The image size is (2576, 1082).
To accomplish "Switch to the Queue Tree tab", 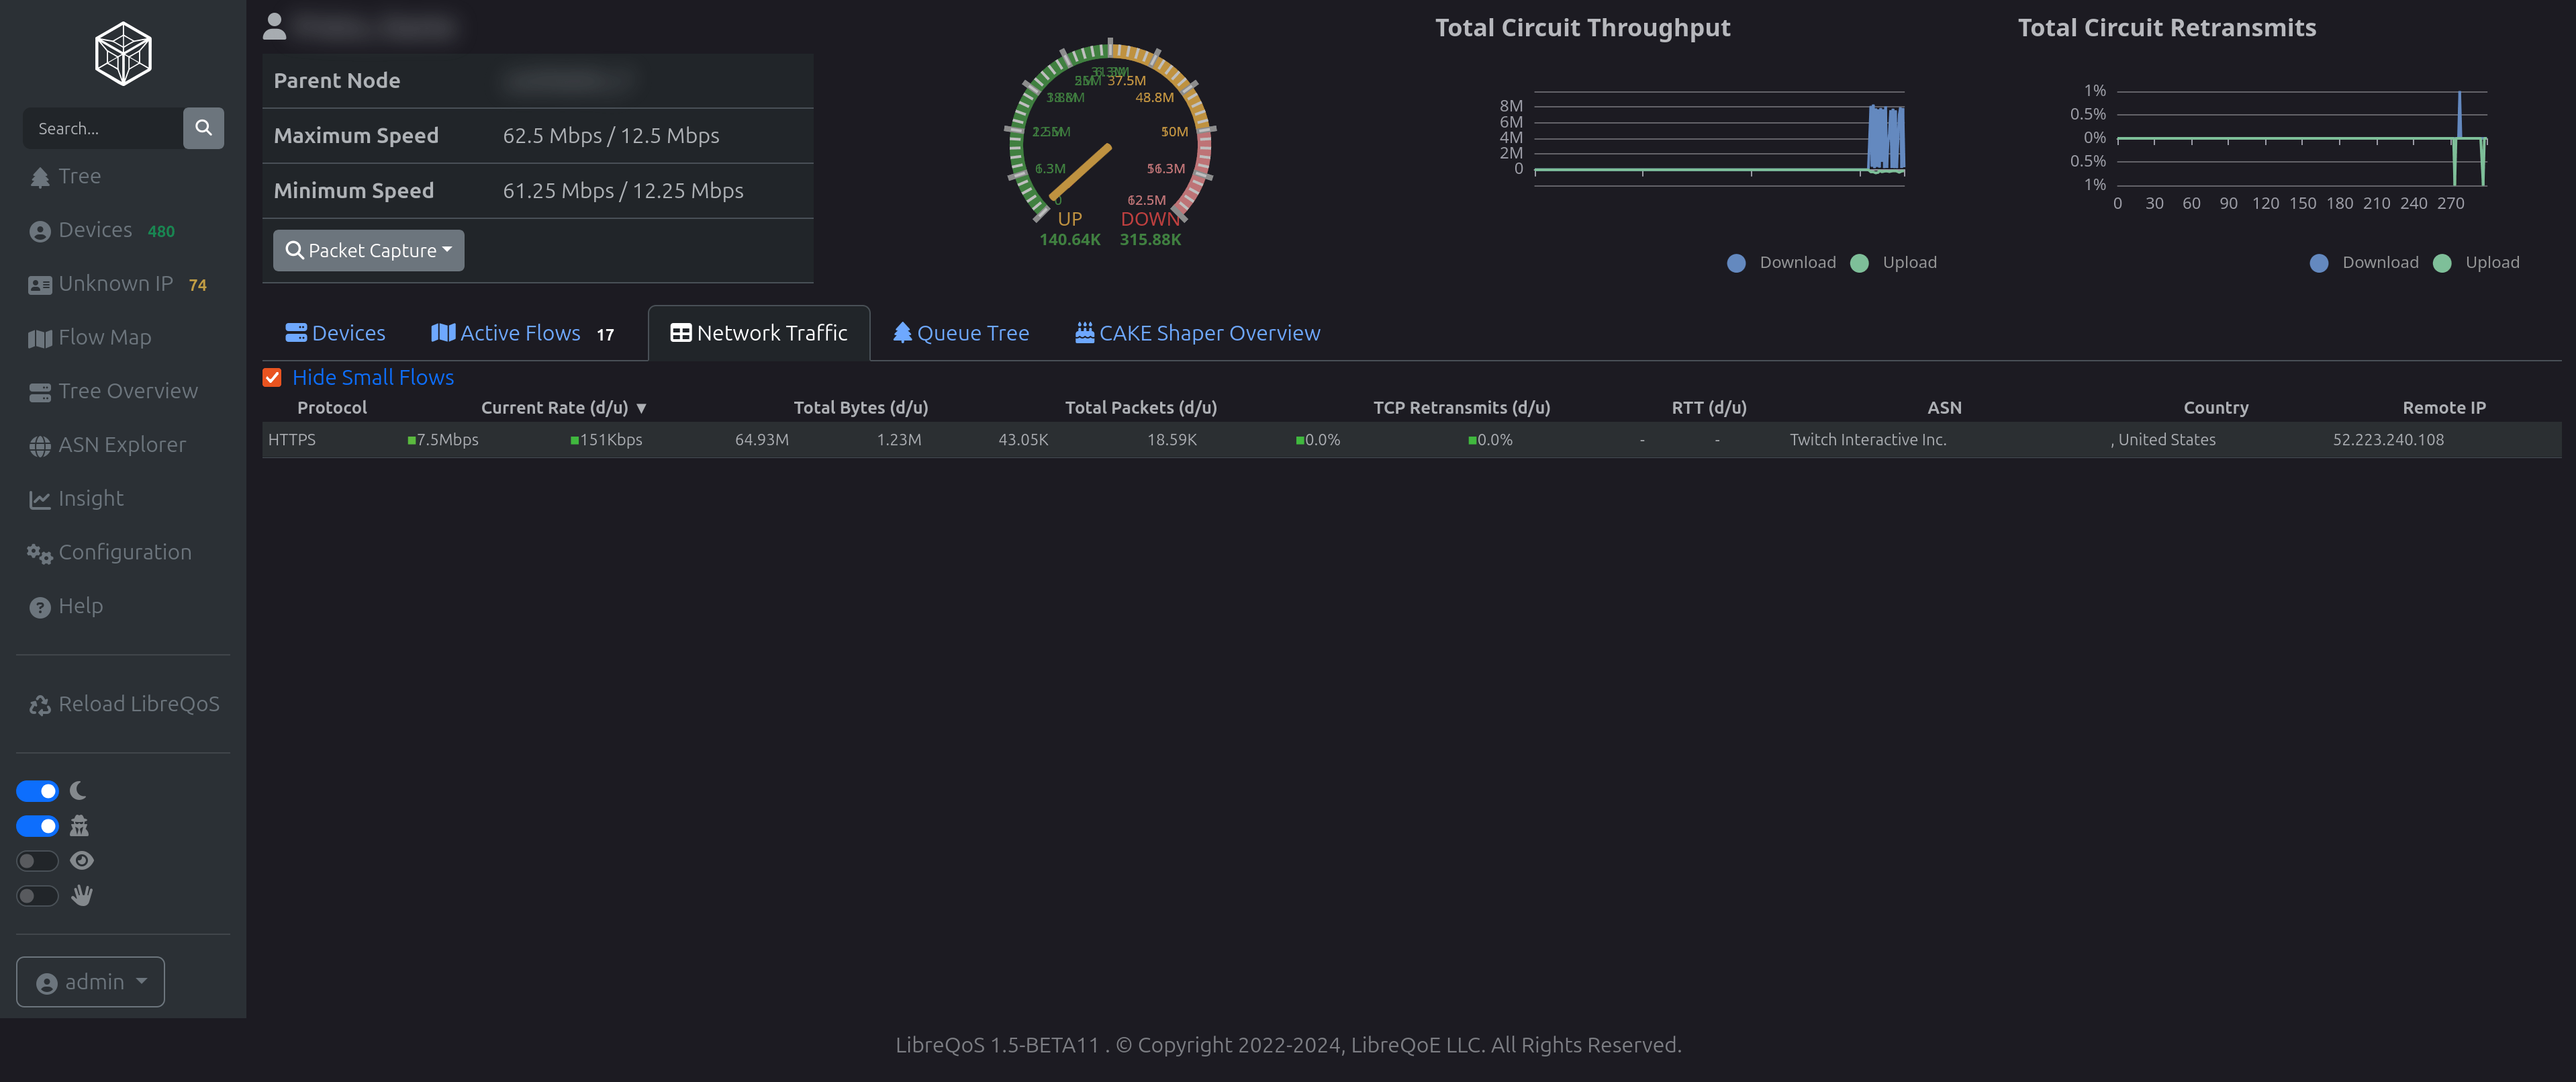I will (960, 332).
